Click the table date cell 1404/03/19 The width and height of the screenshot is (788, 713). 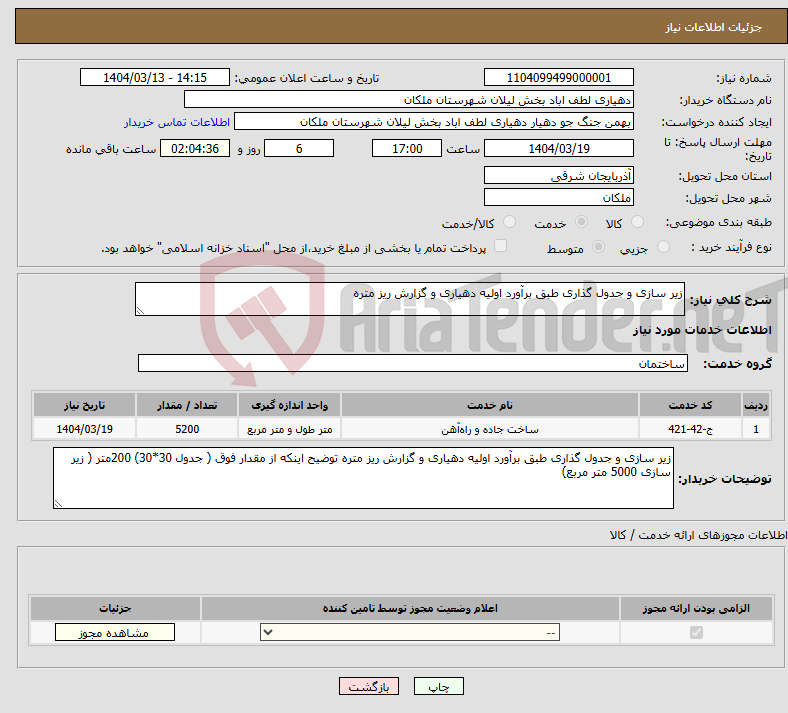(84, 429)
